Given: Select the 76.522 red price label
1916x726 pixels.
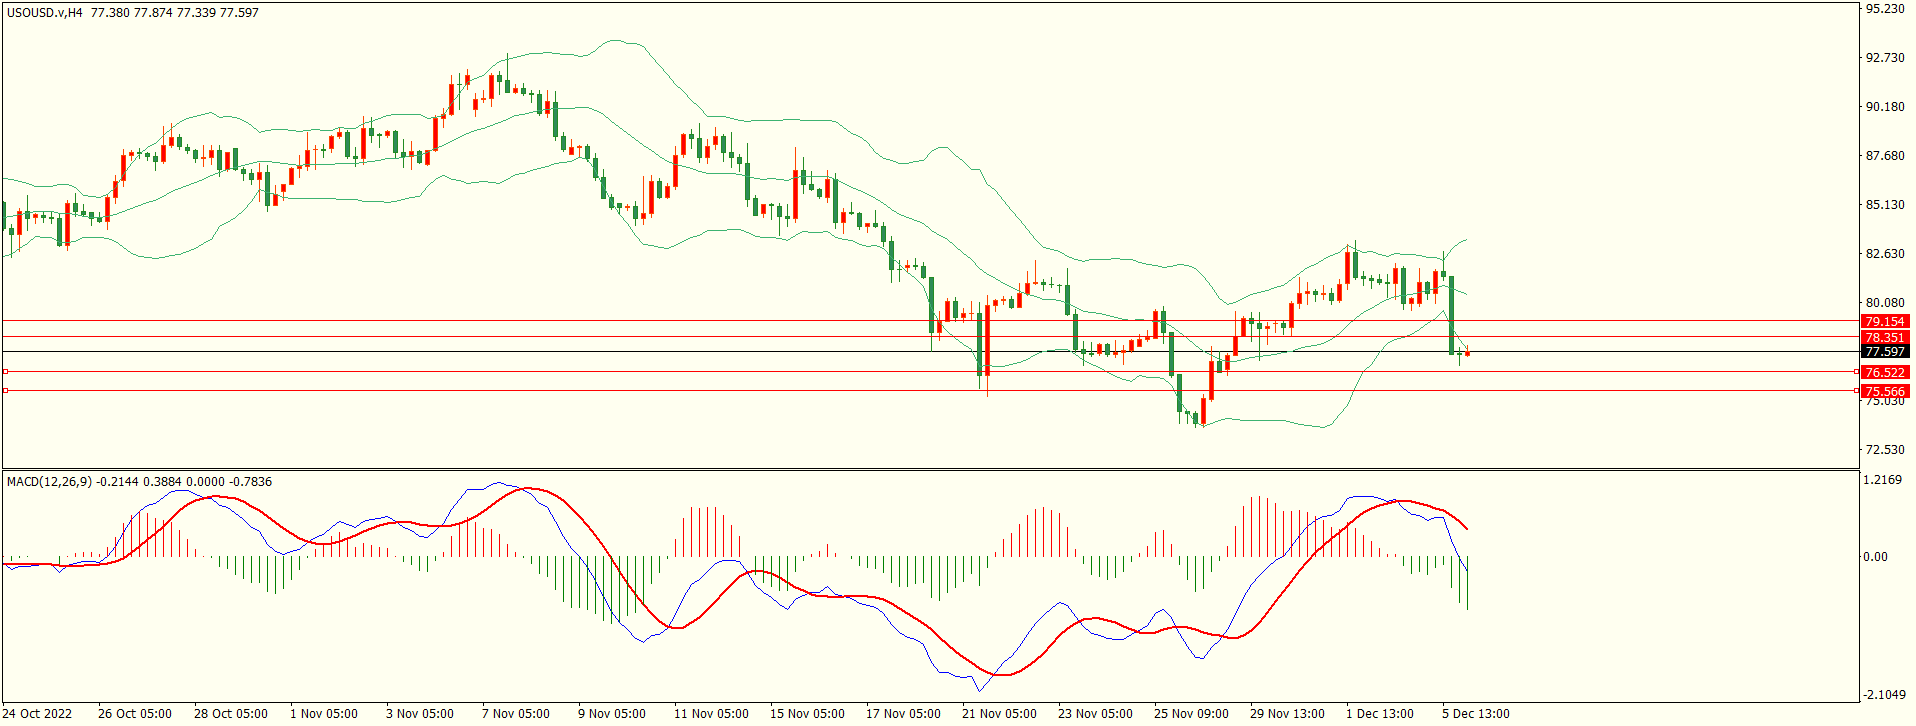Looking at the screenshot, I should pos(1884,372).
